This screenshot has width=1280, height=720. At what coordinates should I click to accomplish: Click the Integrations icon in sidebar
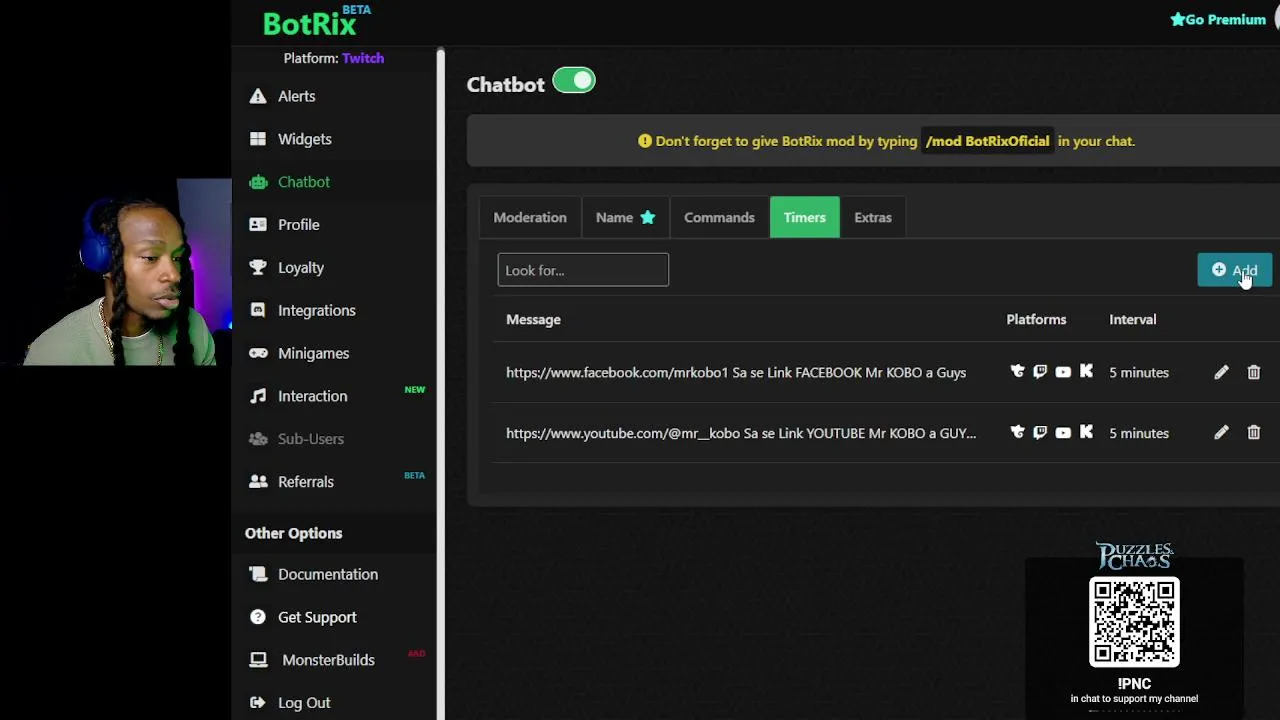258,311
